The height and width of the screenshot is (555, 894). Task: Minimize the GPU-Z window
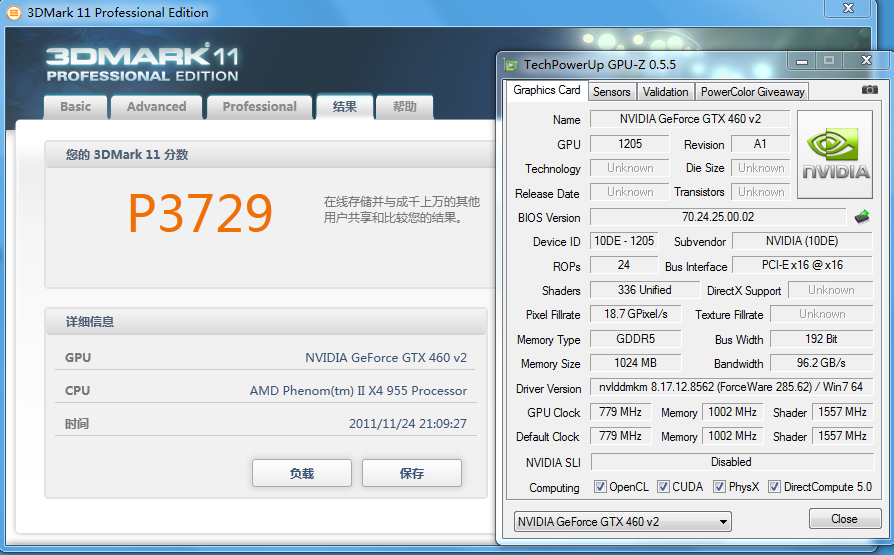798,61
